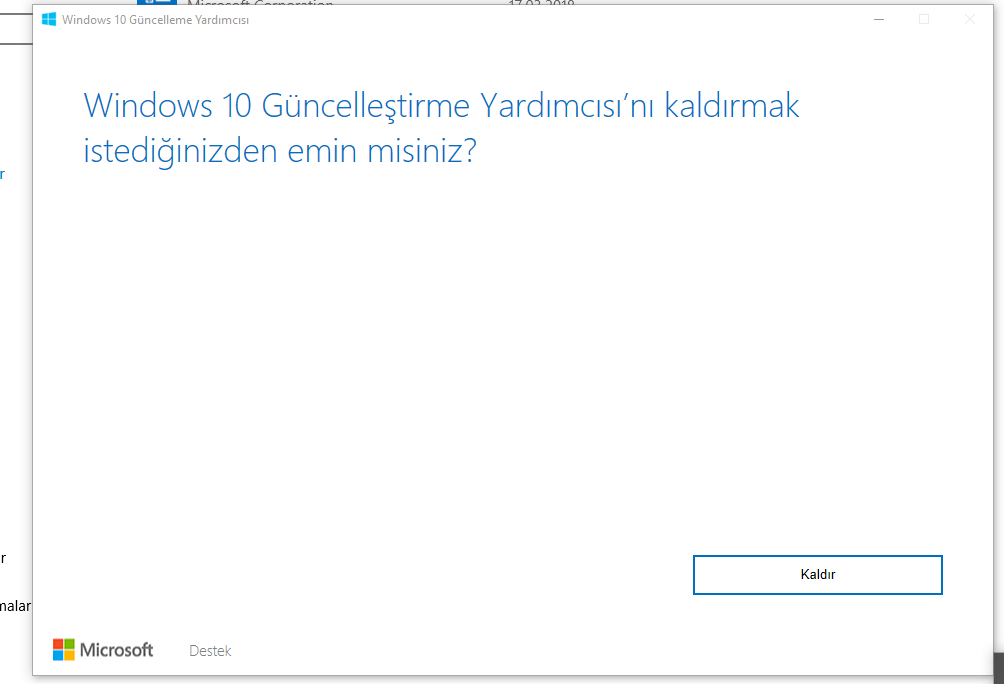This screenshot has height=684, width=1004.
Task: Open the Destek support link
Action: tap(210, 651)
